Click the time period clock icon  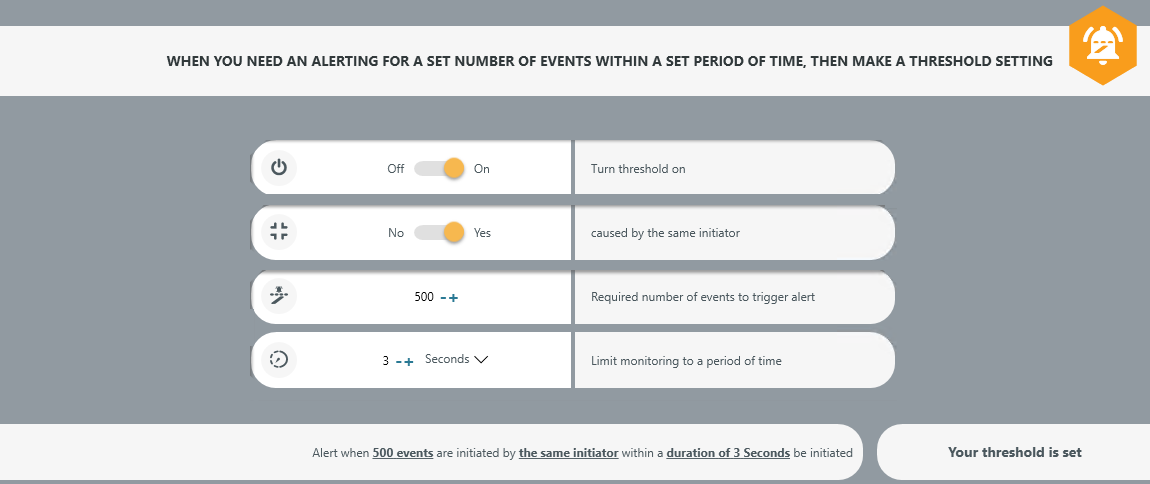[279, 360]
